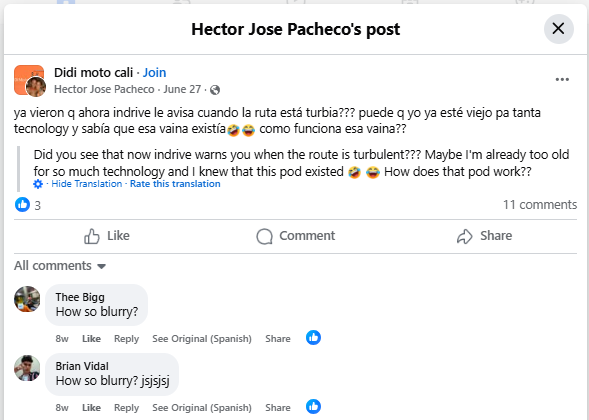Open Thee Bigg's profile picture
589x420 pixels.
pyautogui.click(x=27, y=299)
